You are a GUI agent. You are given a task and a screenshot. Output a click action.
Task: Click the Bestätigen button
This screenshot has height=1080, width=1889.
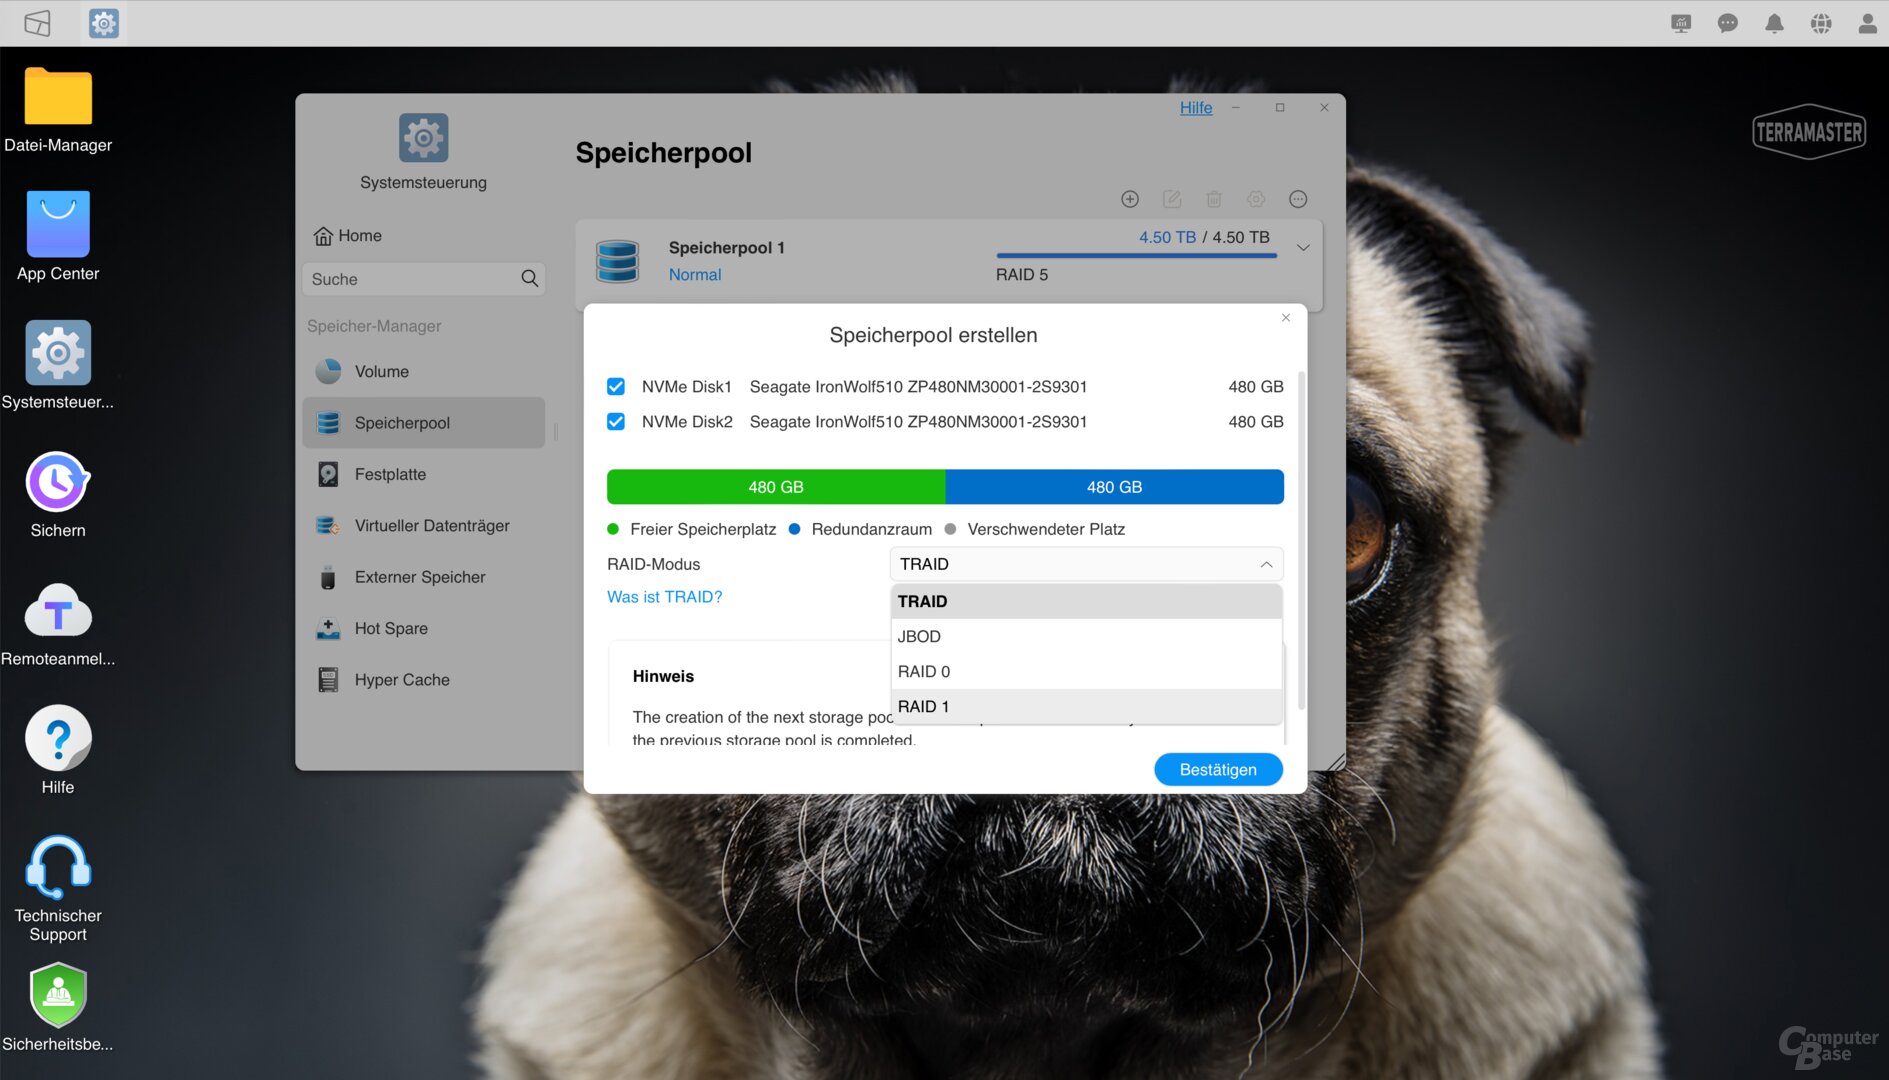(x=1217, y=769)
